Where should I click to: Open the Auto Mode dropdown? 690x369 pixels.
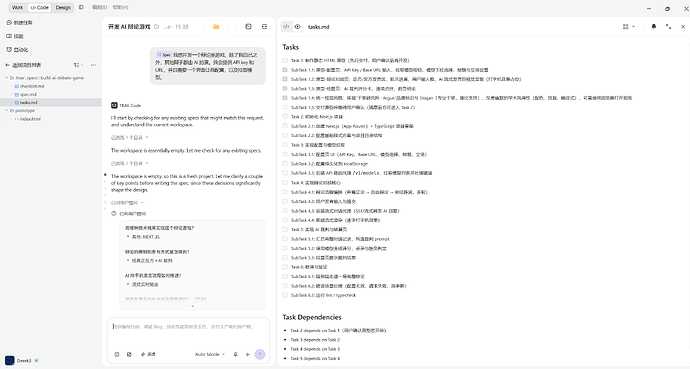point(210,354)
